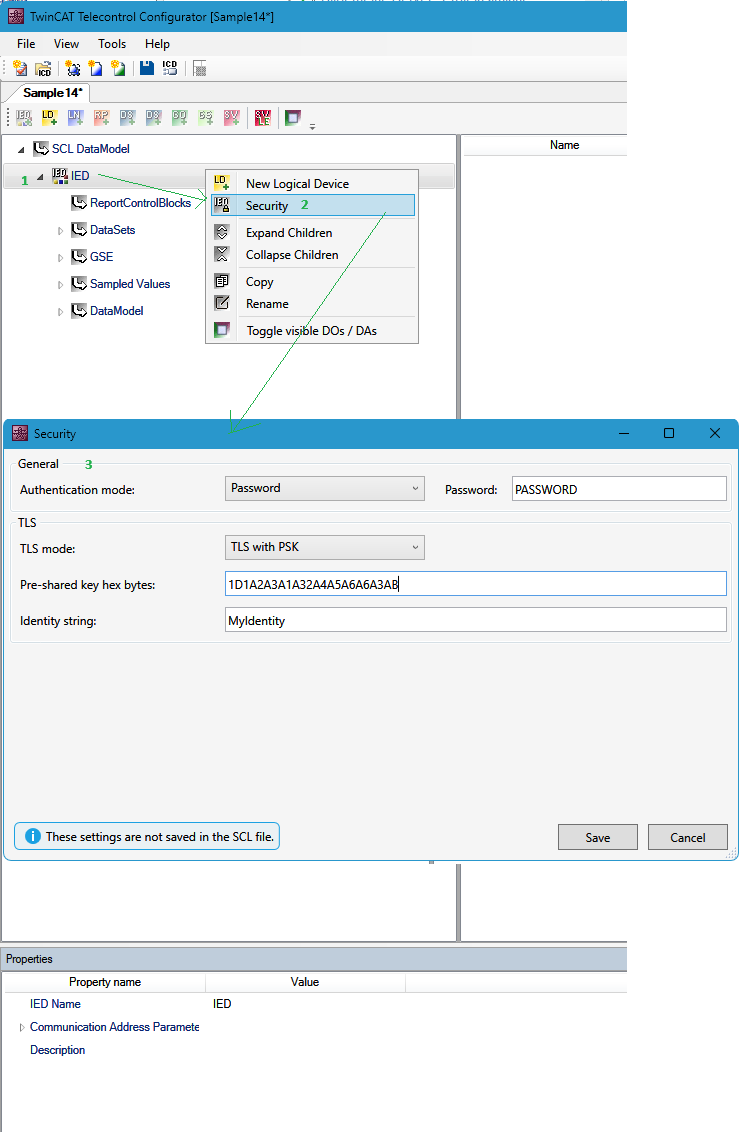Screen dimensions: 739x1132
Task: Select the DataSets tree item
Action: tap(113, 230)
